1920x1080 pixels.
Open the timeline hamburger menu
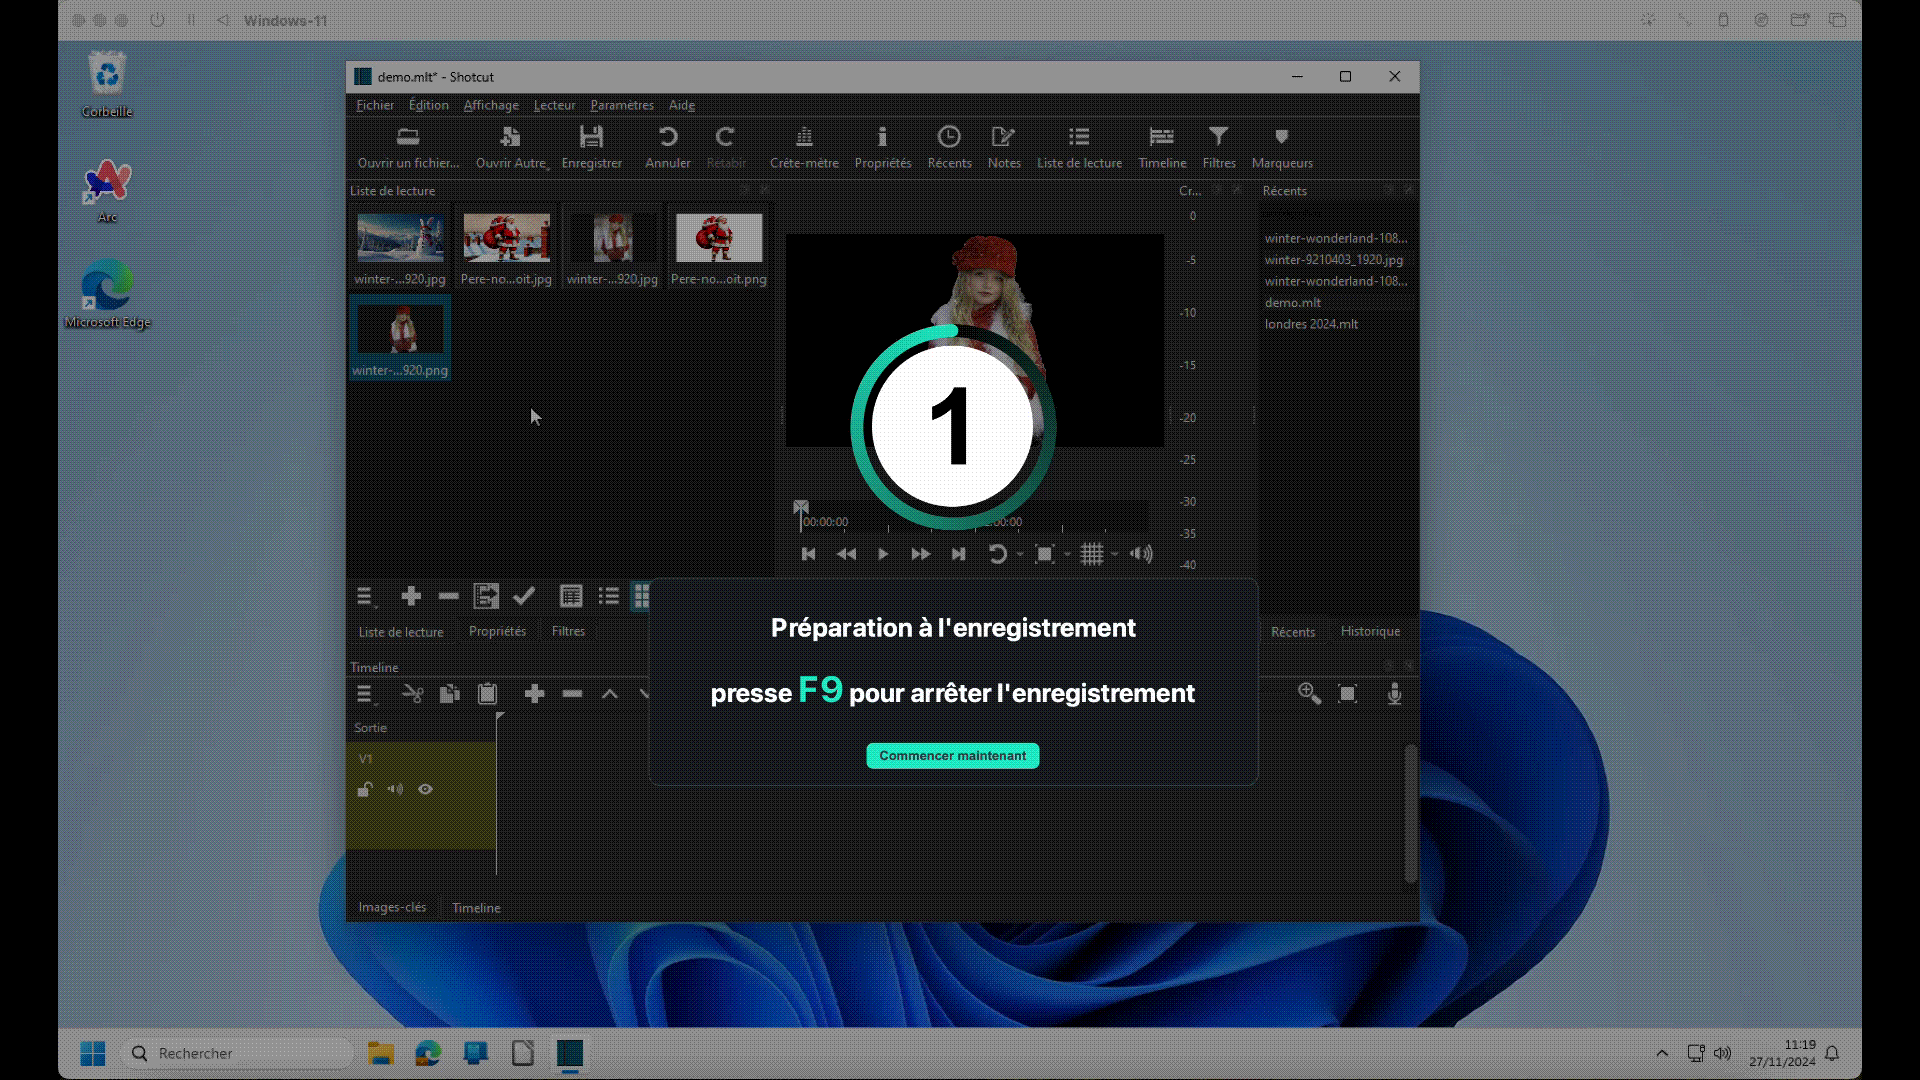tap(366, 694)
